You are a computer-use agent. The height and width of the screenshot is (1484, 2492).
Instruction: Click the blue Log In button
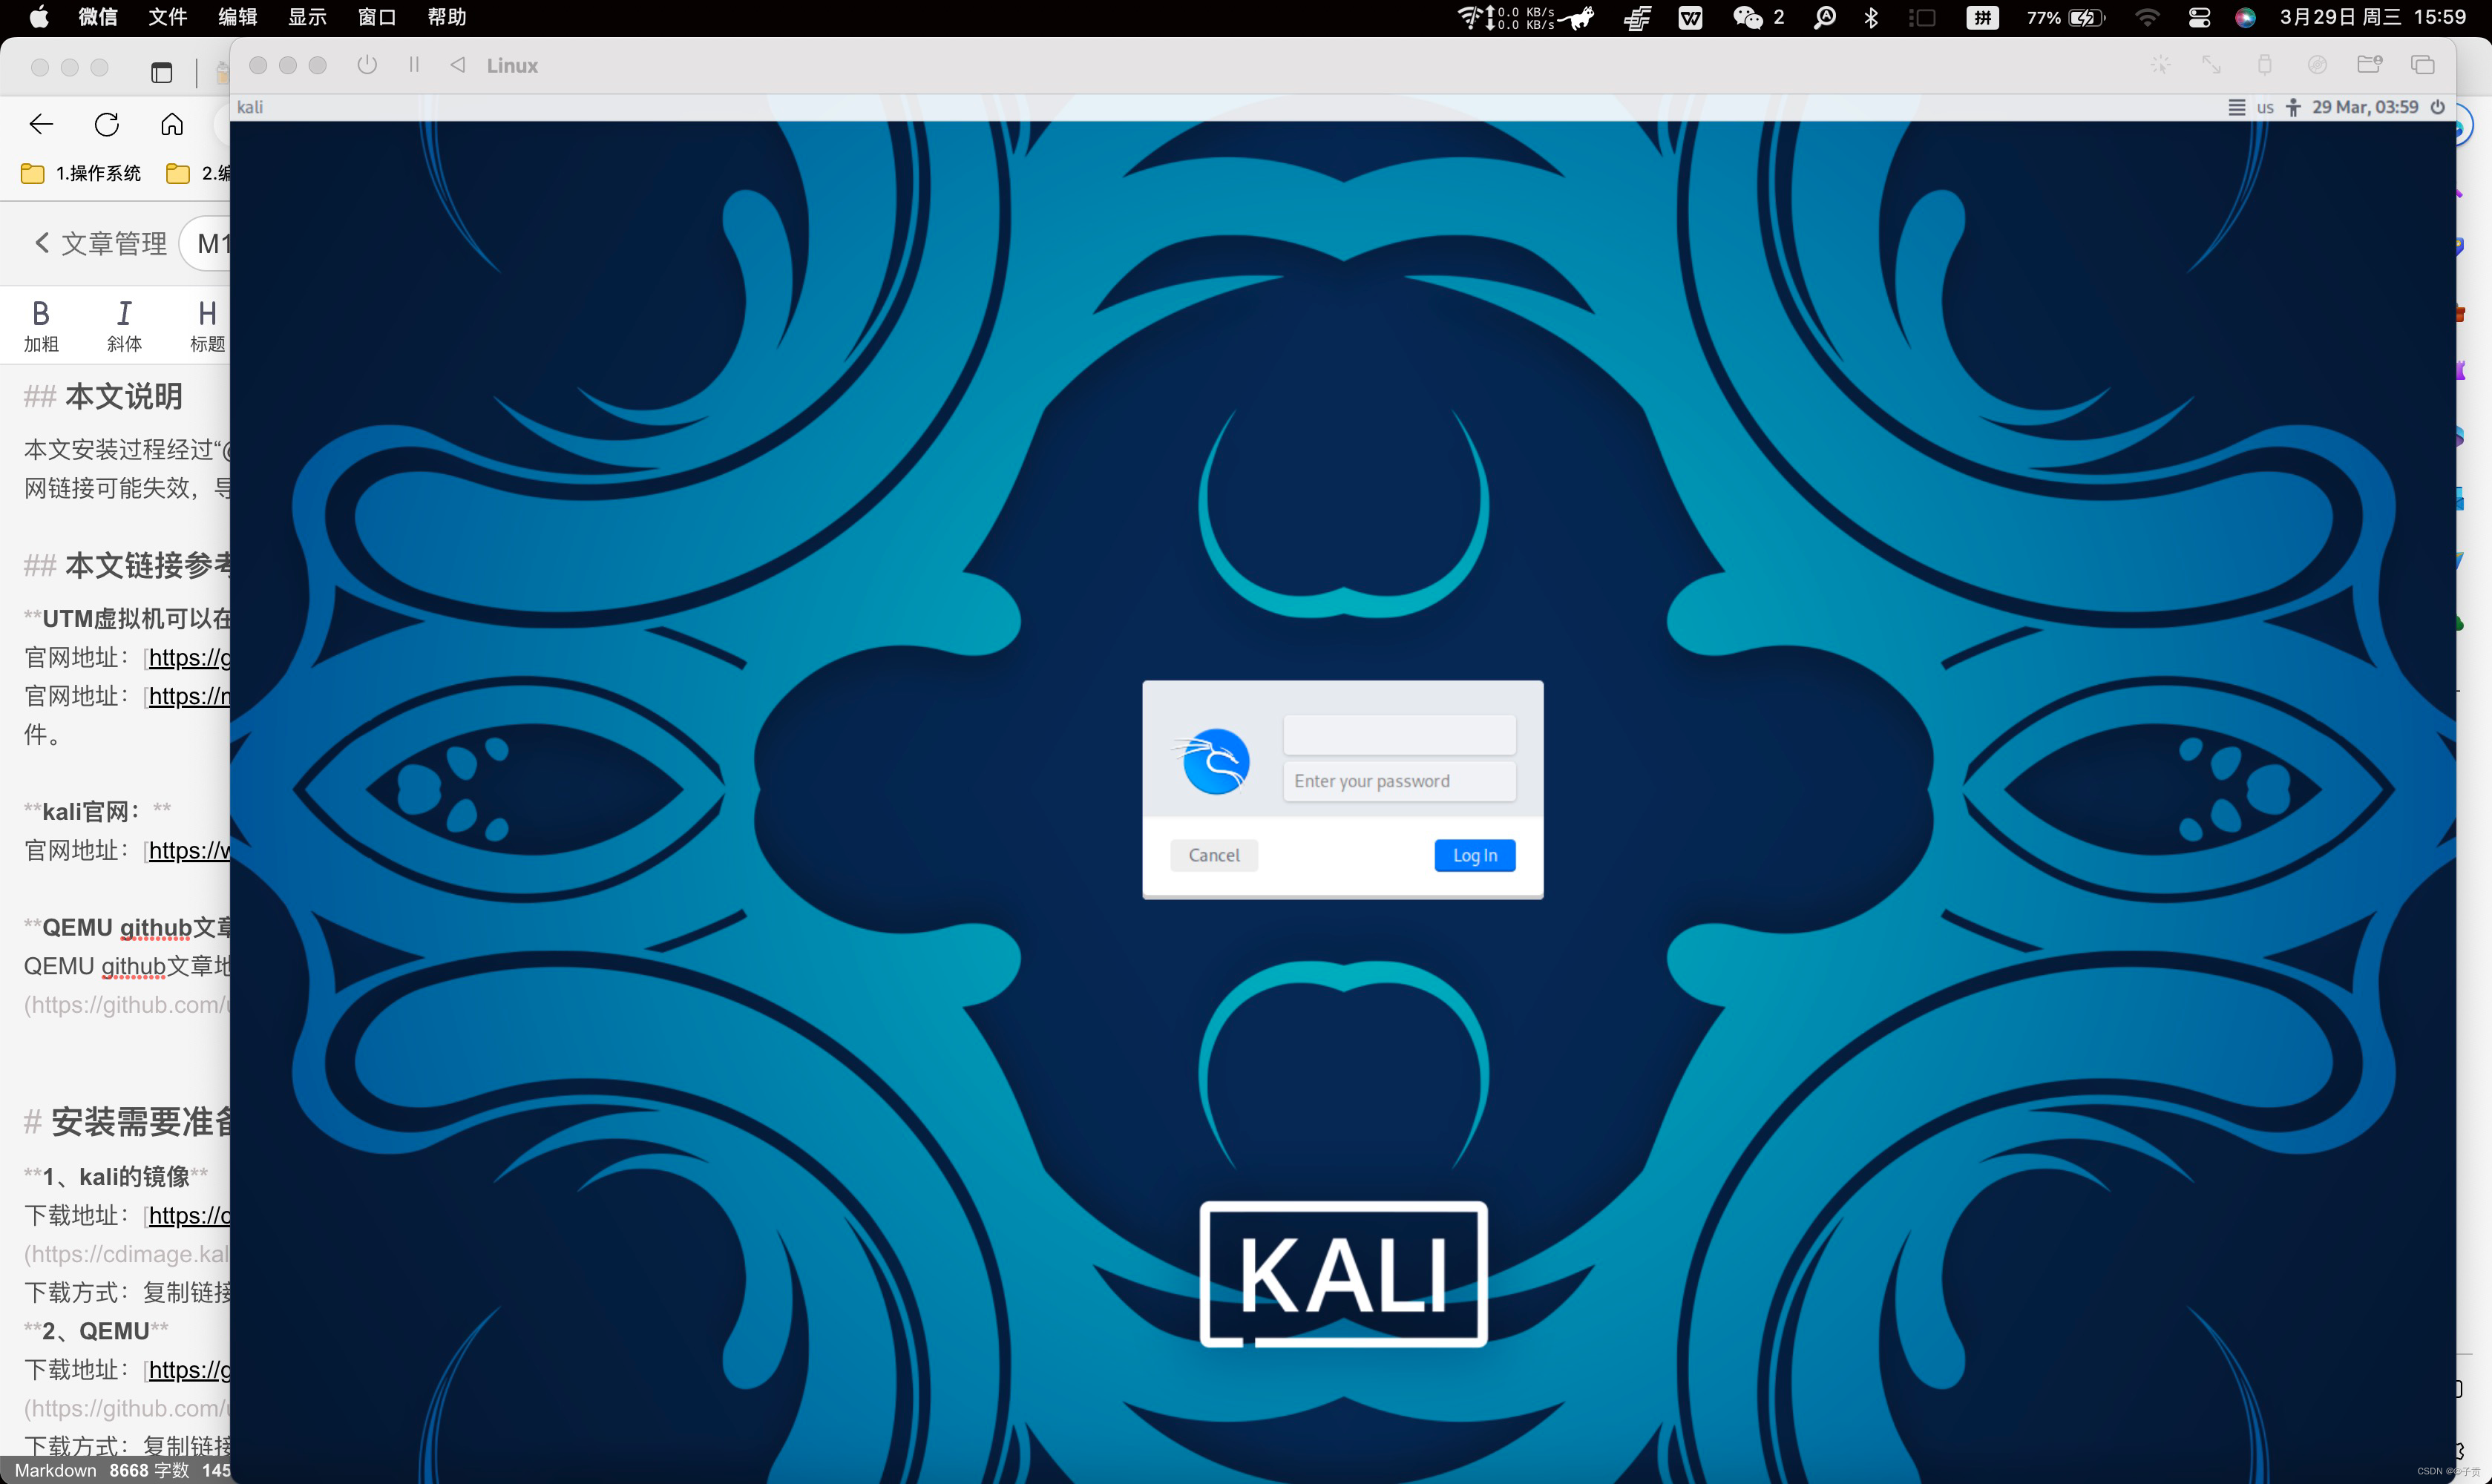coord(1475,855)
